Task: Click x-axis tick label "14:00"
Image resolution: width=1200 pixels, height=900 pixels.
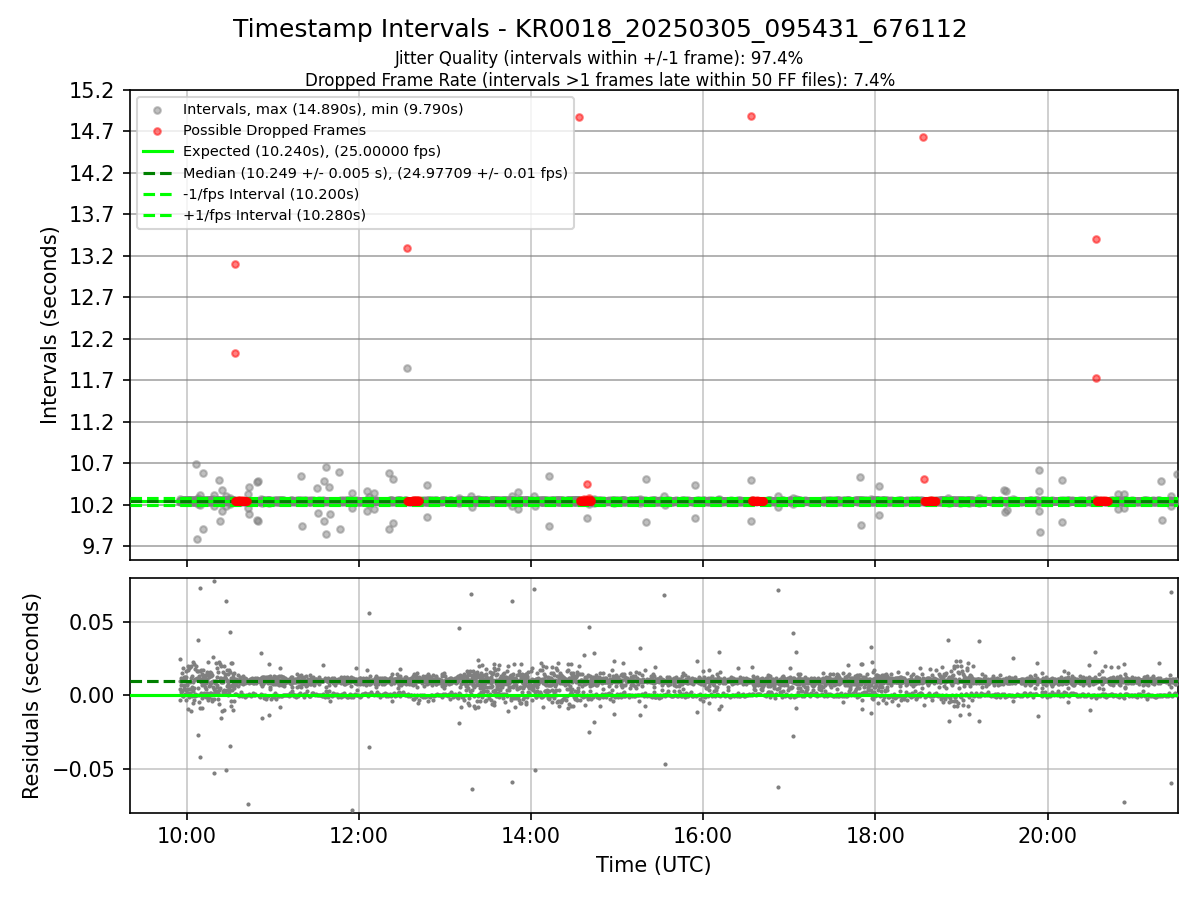Action: (531, 835)
